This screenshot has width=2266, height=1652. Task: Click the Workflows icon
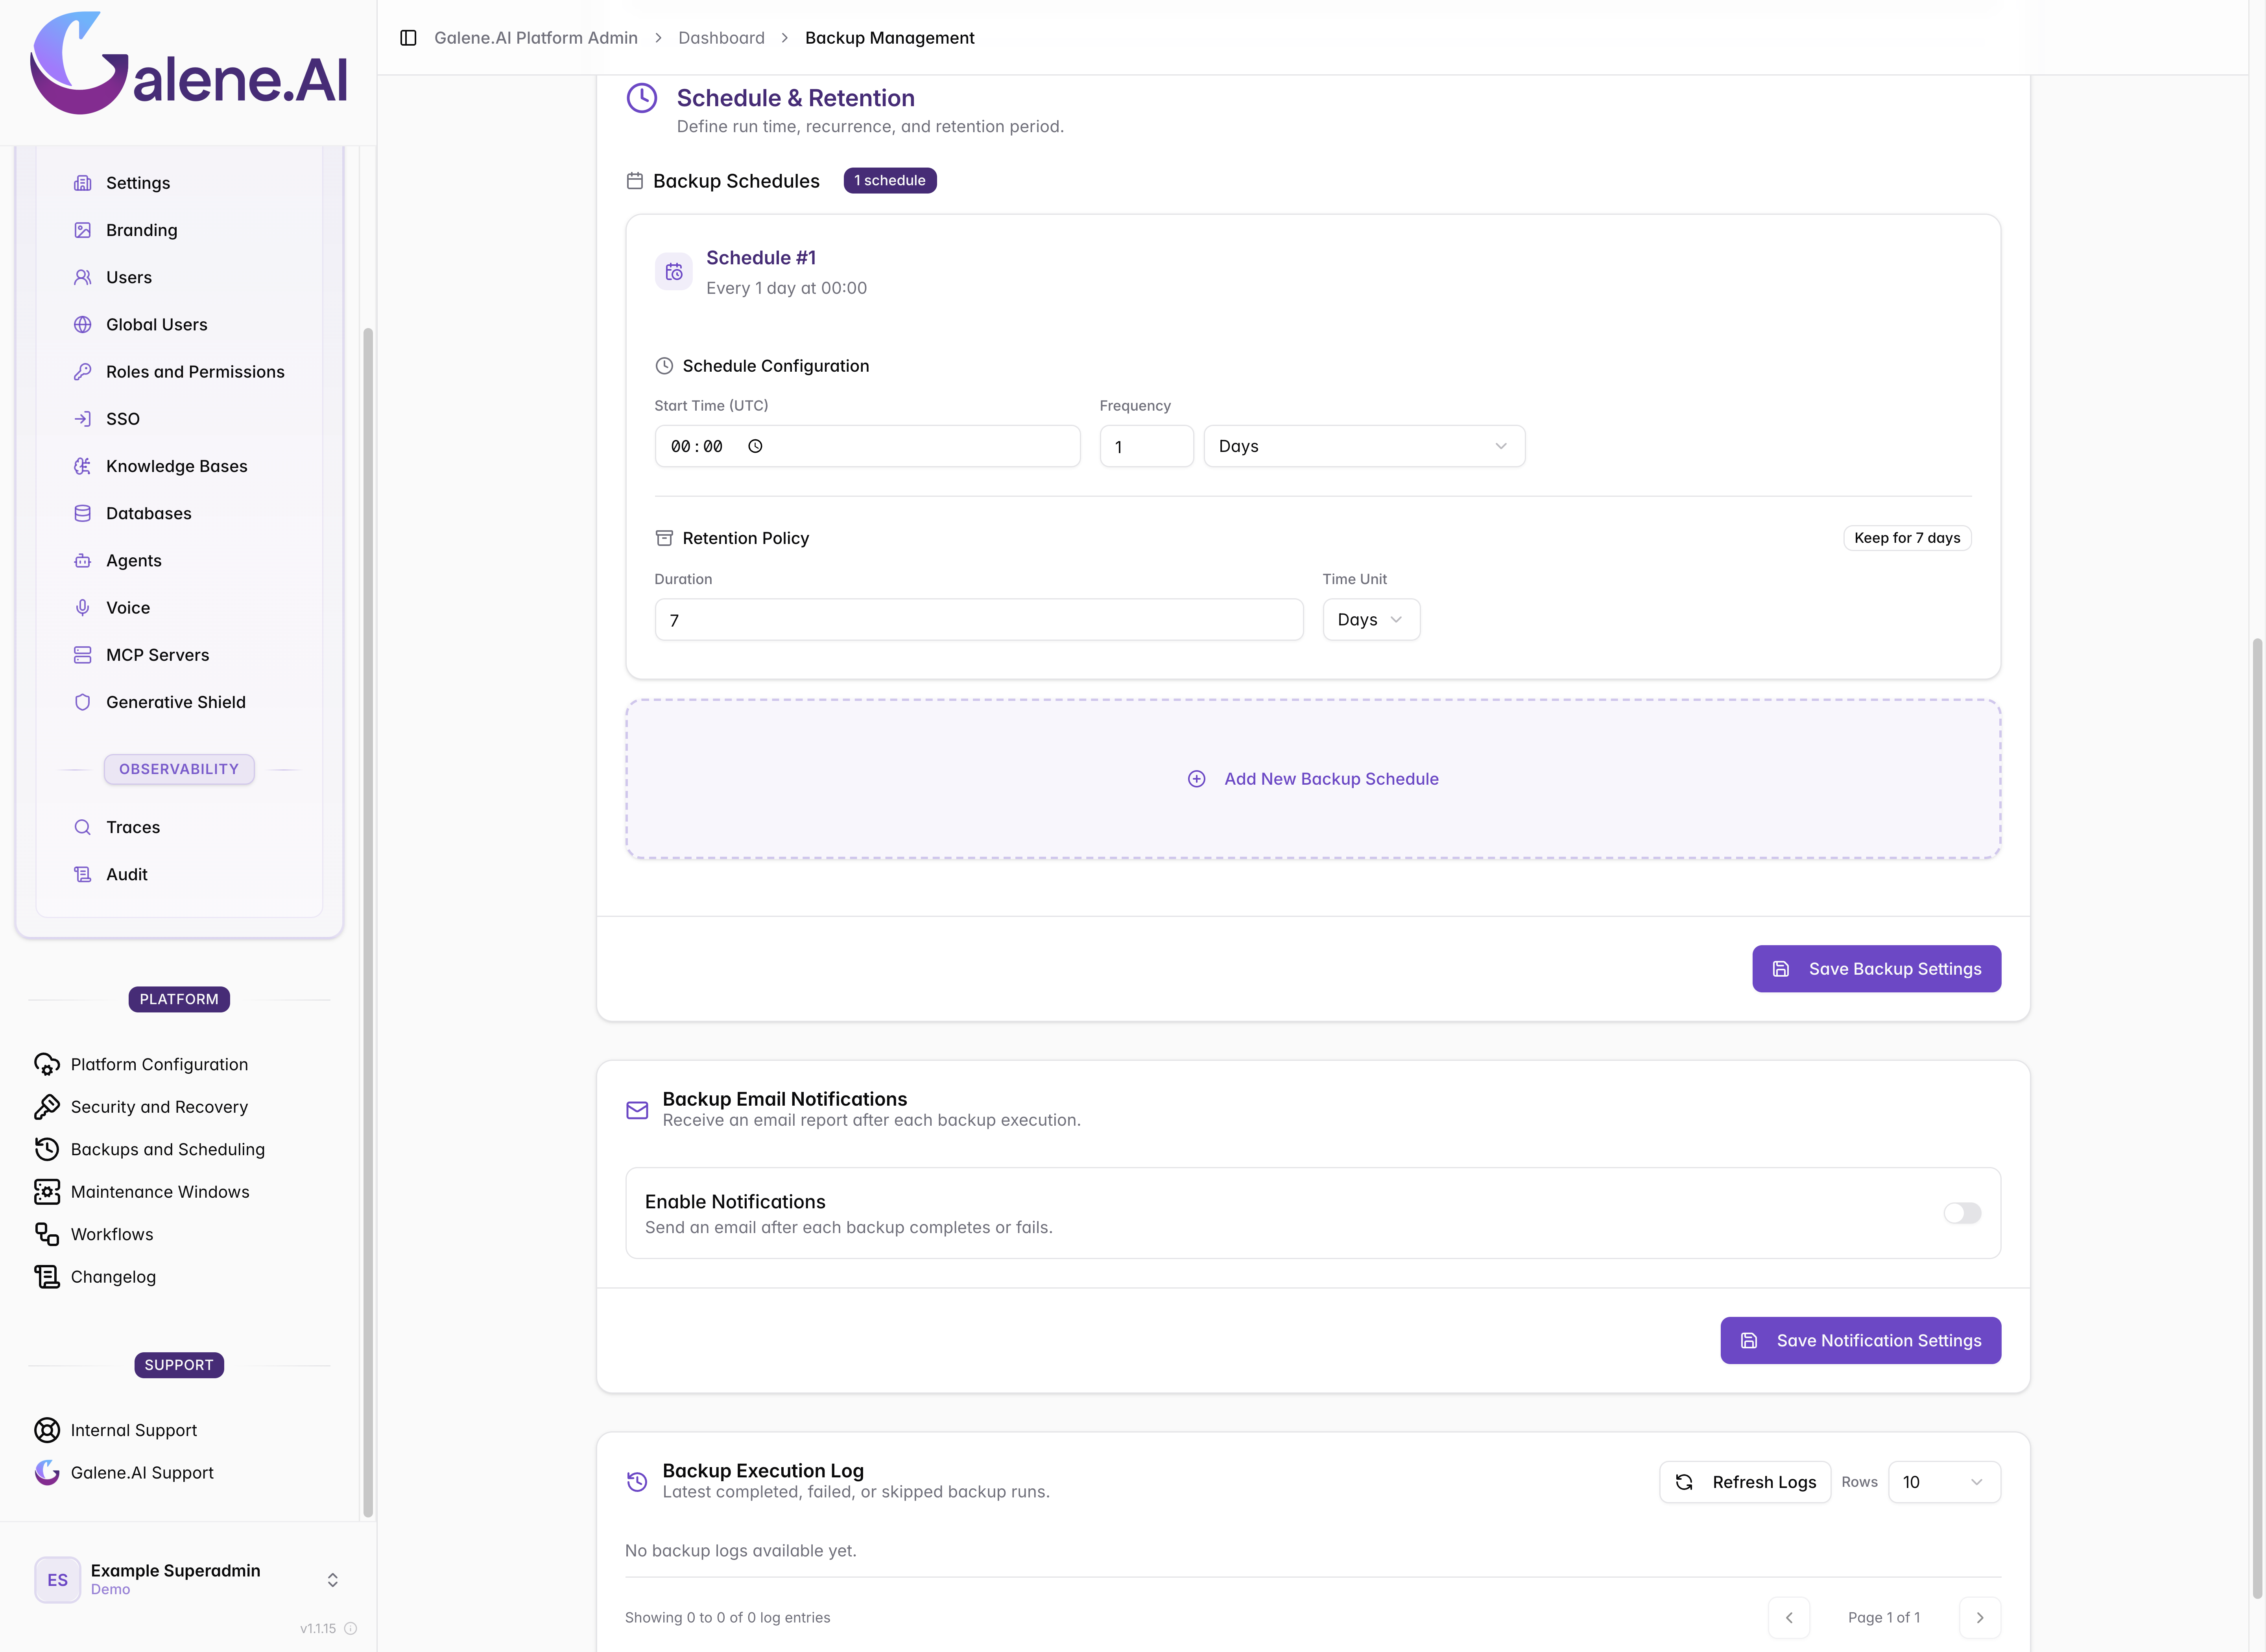coord(47,1234)
